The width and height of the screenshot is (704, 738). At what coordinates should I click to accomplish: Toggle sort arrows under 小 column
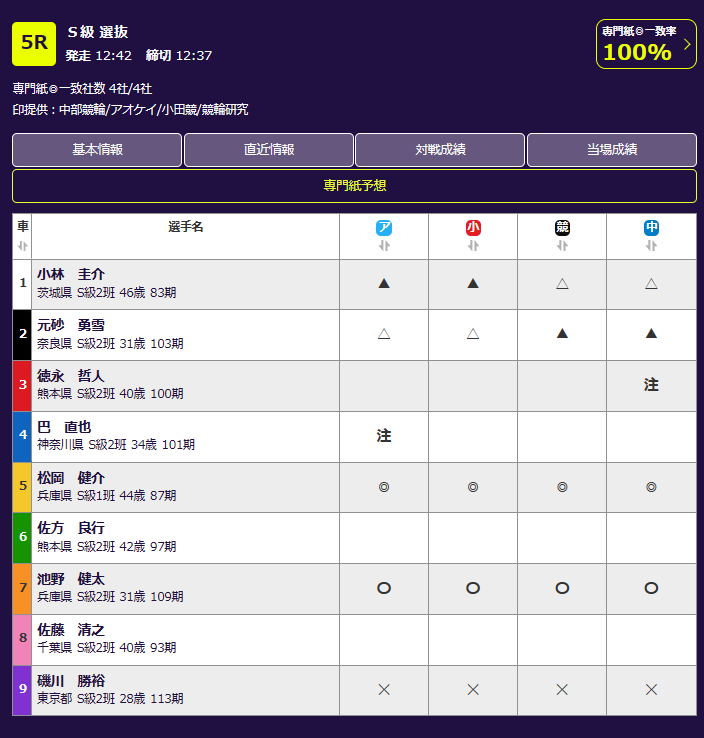pos(473,246)
